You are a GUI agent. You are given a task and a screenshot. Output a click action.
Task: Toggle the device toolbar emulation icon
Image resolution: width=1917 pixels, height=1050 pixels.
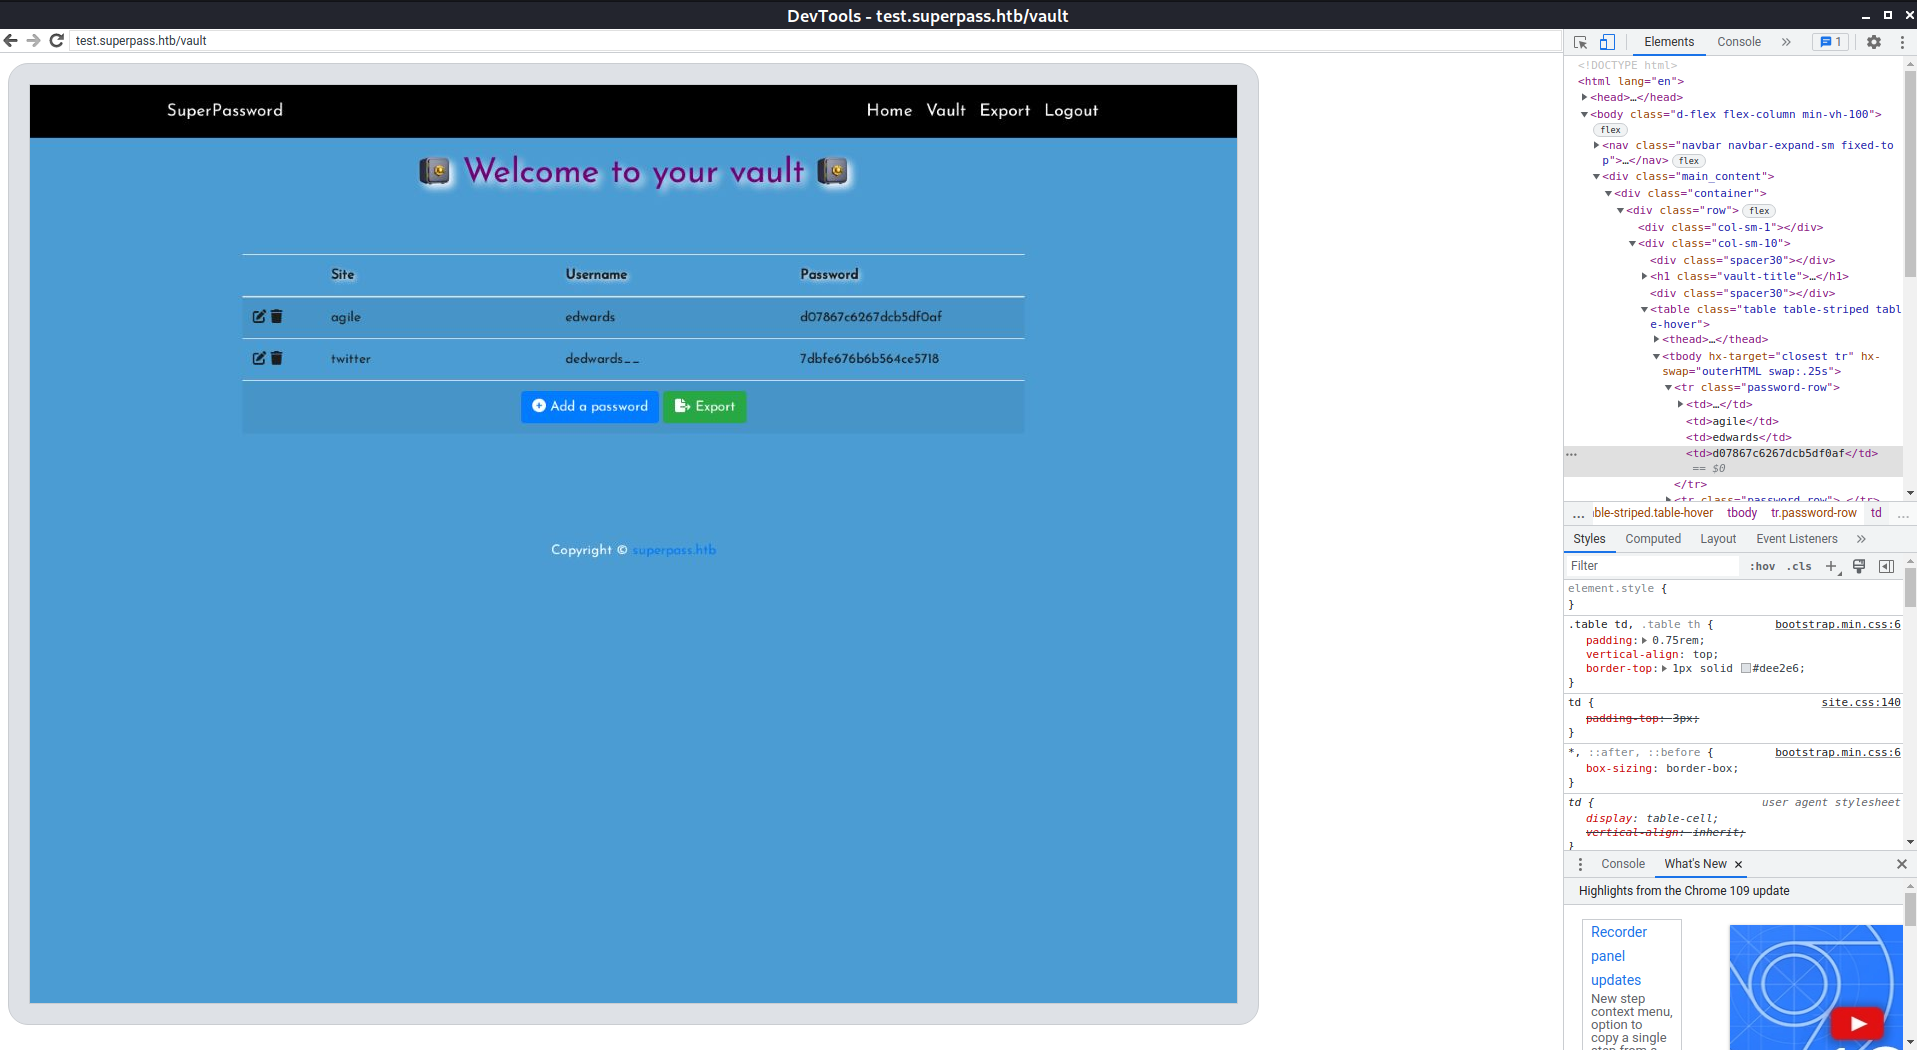[x=1607, y=42]
